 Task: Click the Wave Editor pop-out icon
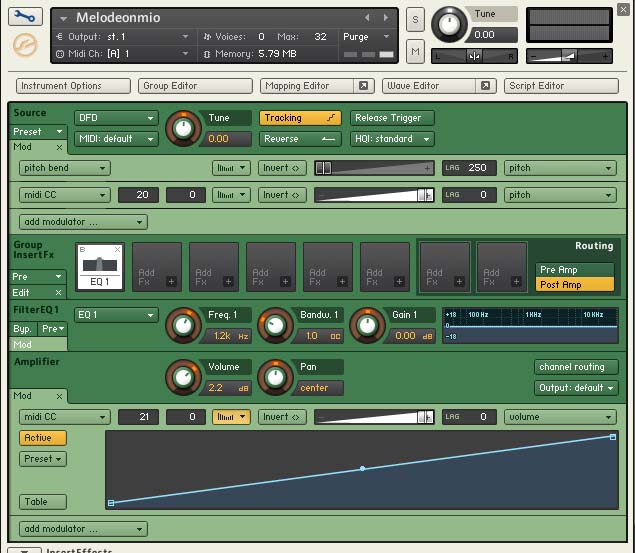[x=485, y=86]
